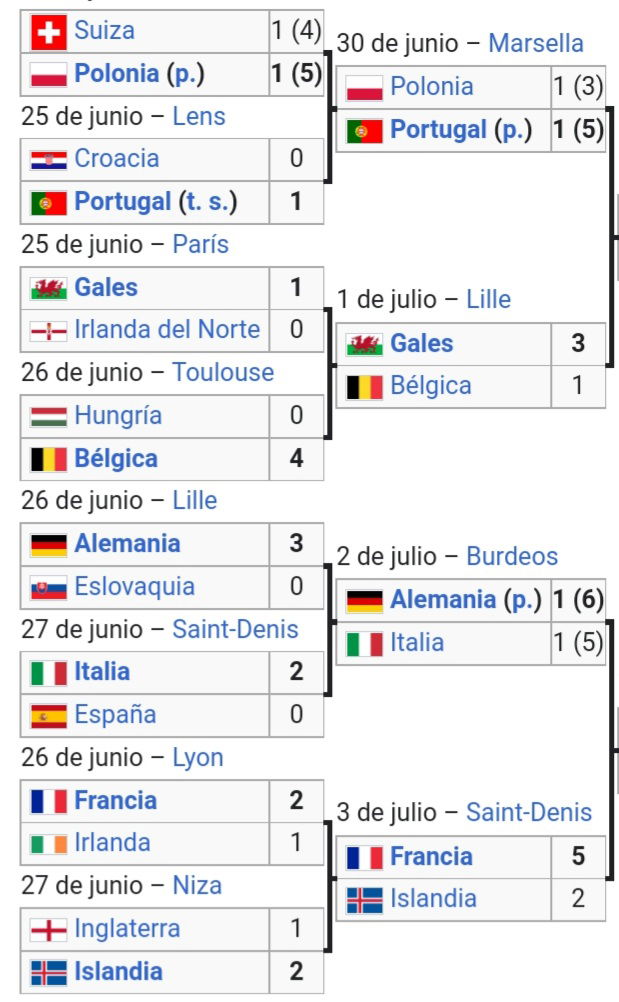Follow the Toulouse venue link
Viewport: 619px width, 1002px height.
click(223, 373)
